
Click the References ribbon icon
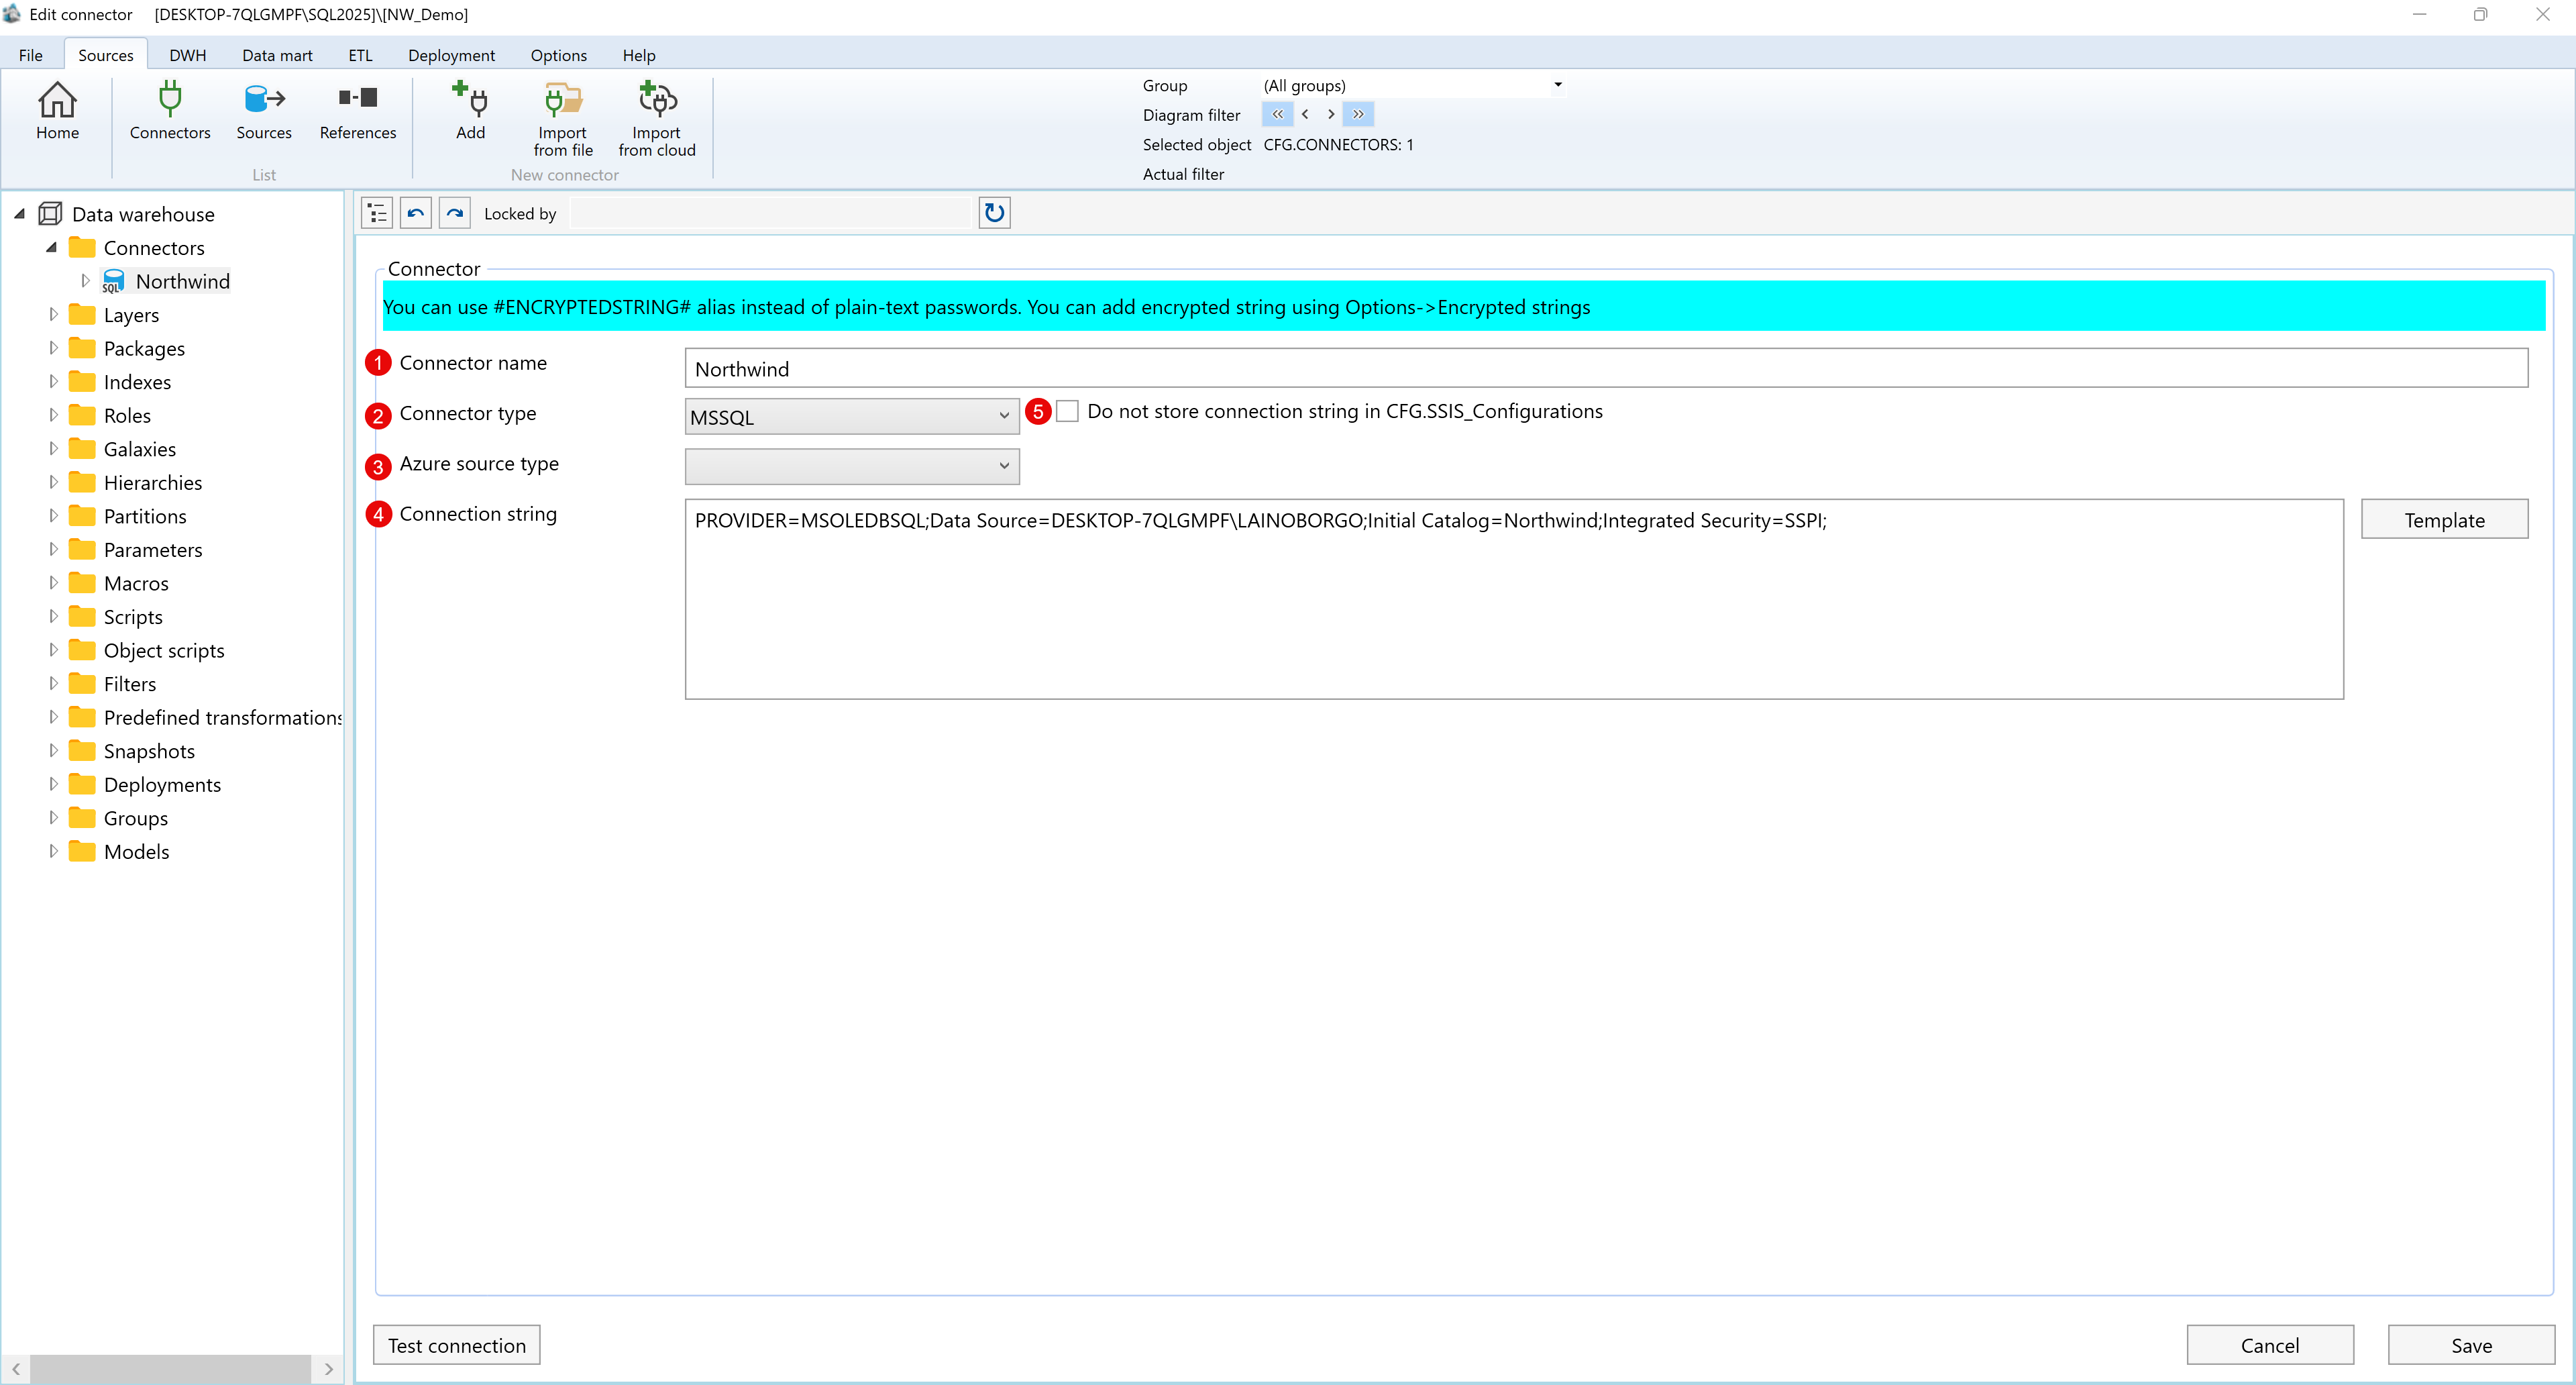point(357,110)
